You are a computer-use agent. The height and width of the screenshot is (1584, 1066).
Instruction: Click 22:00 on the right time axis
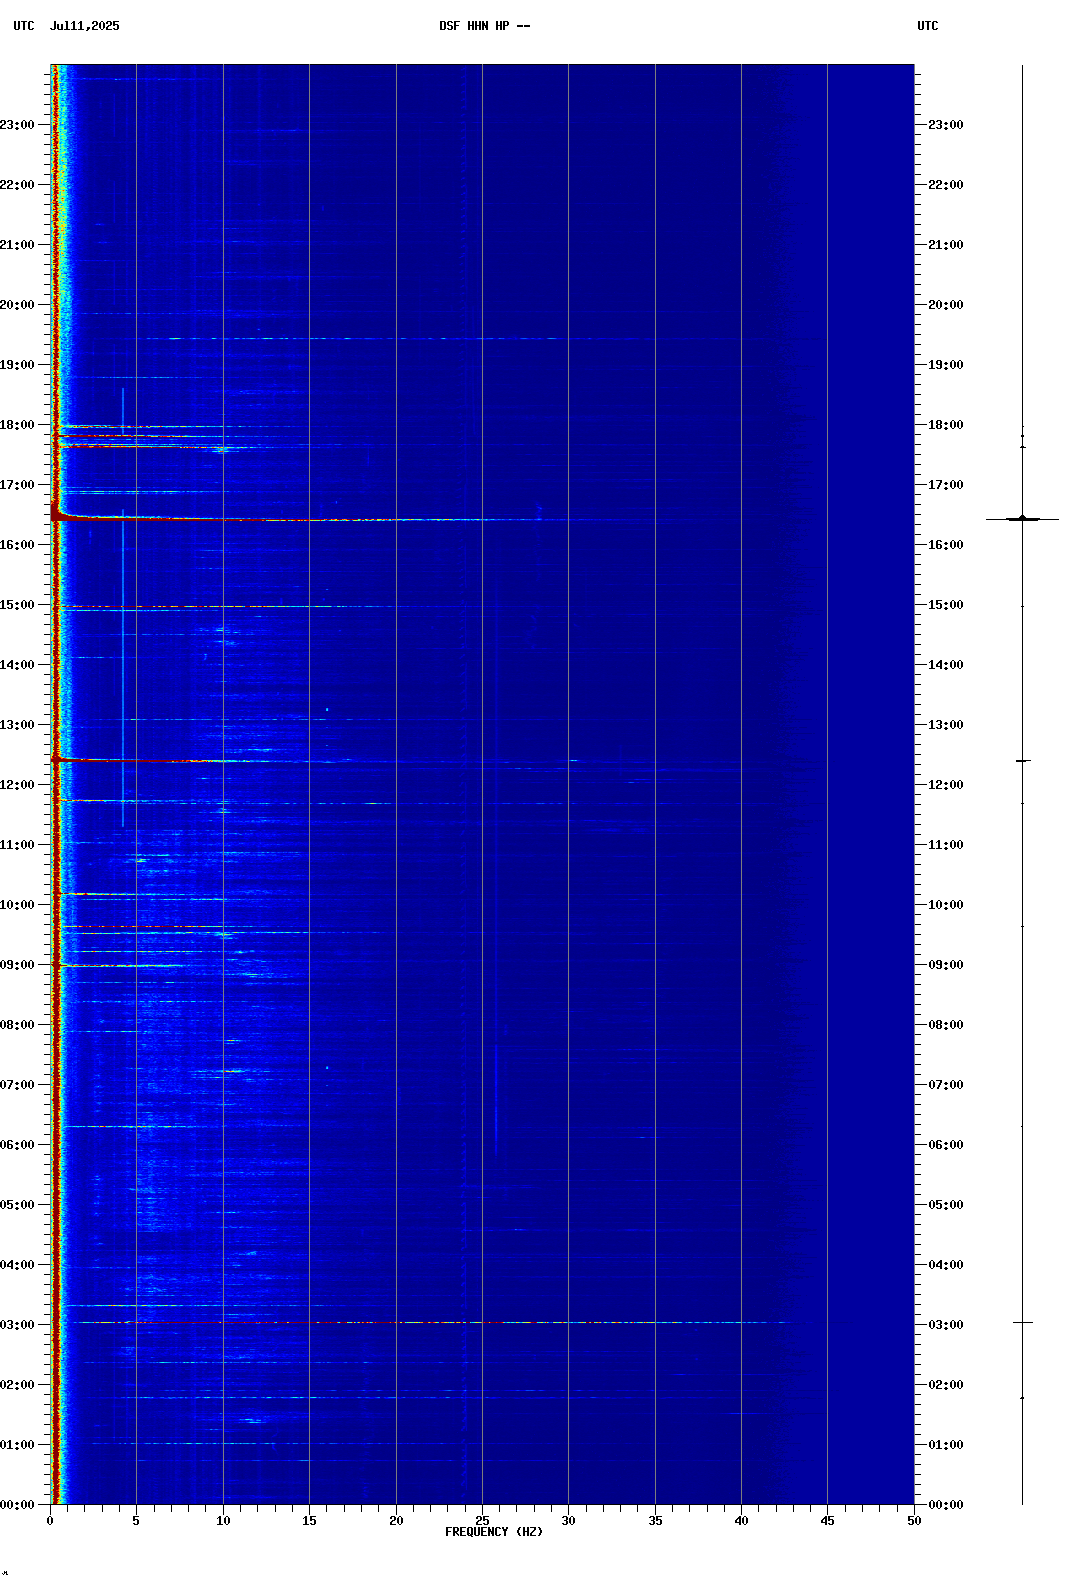pos(946,185)
